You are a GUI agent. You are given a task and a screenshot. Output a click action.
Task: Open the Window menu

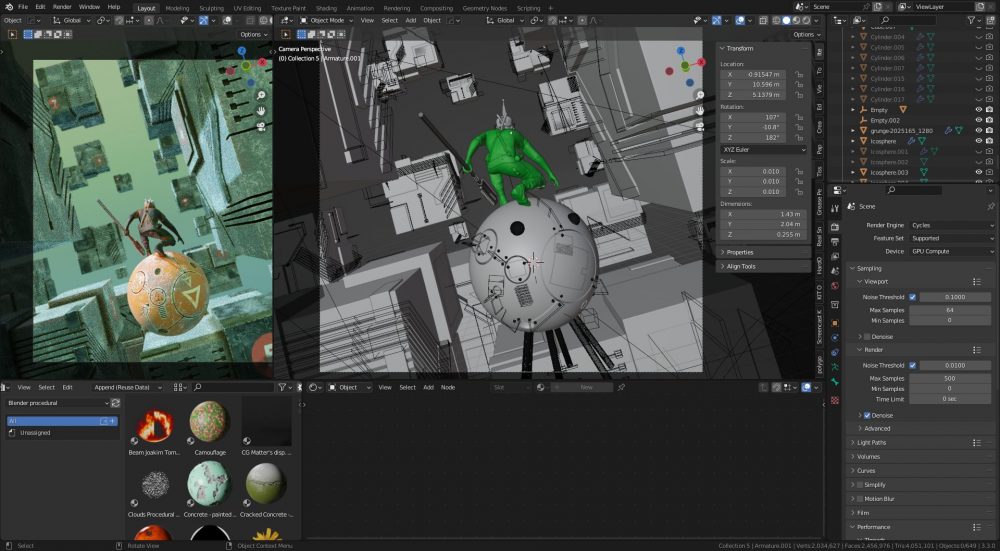tap(89, 6)
